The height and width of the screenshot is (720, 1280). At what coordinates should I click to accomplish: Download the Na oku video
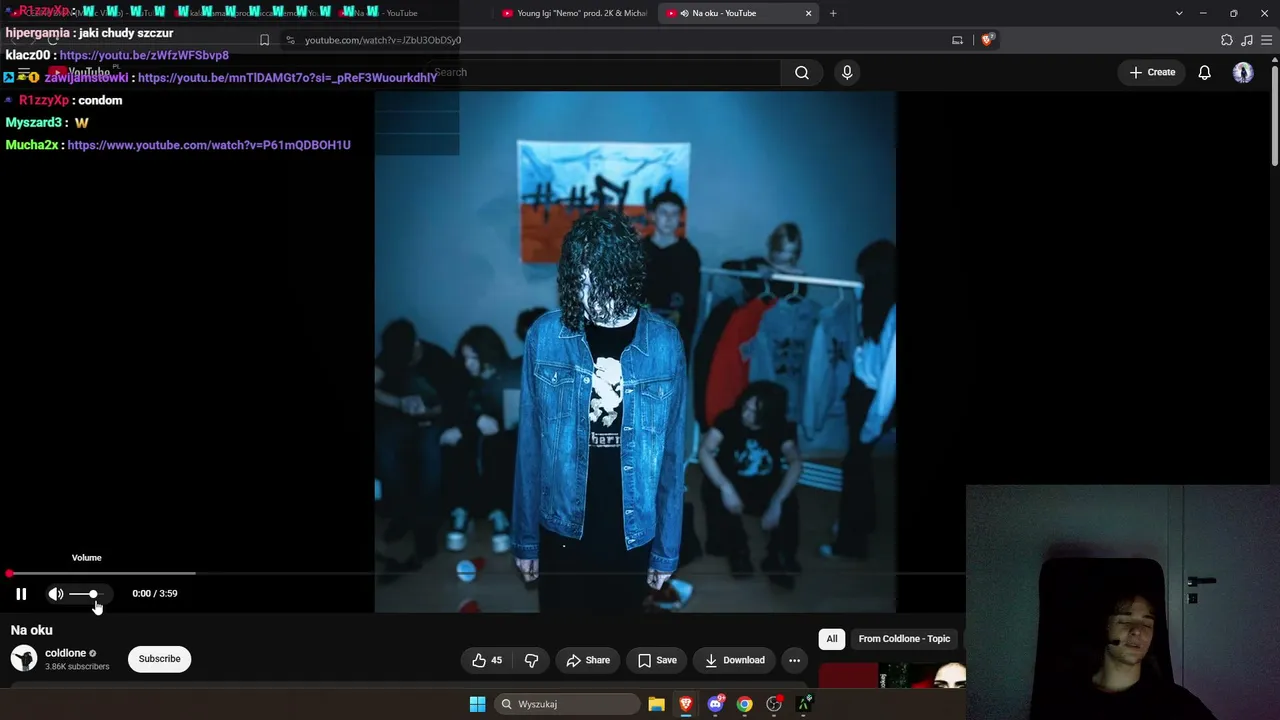(x=735, y=660)
